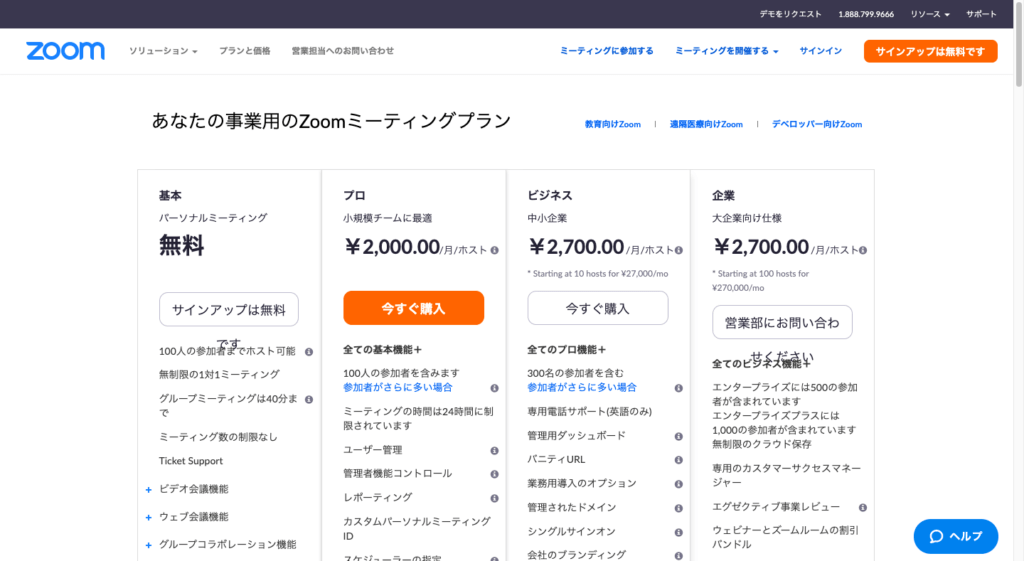
Task: Click サインイン link
Action: click(820, 51)
